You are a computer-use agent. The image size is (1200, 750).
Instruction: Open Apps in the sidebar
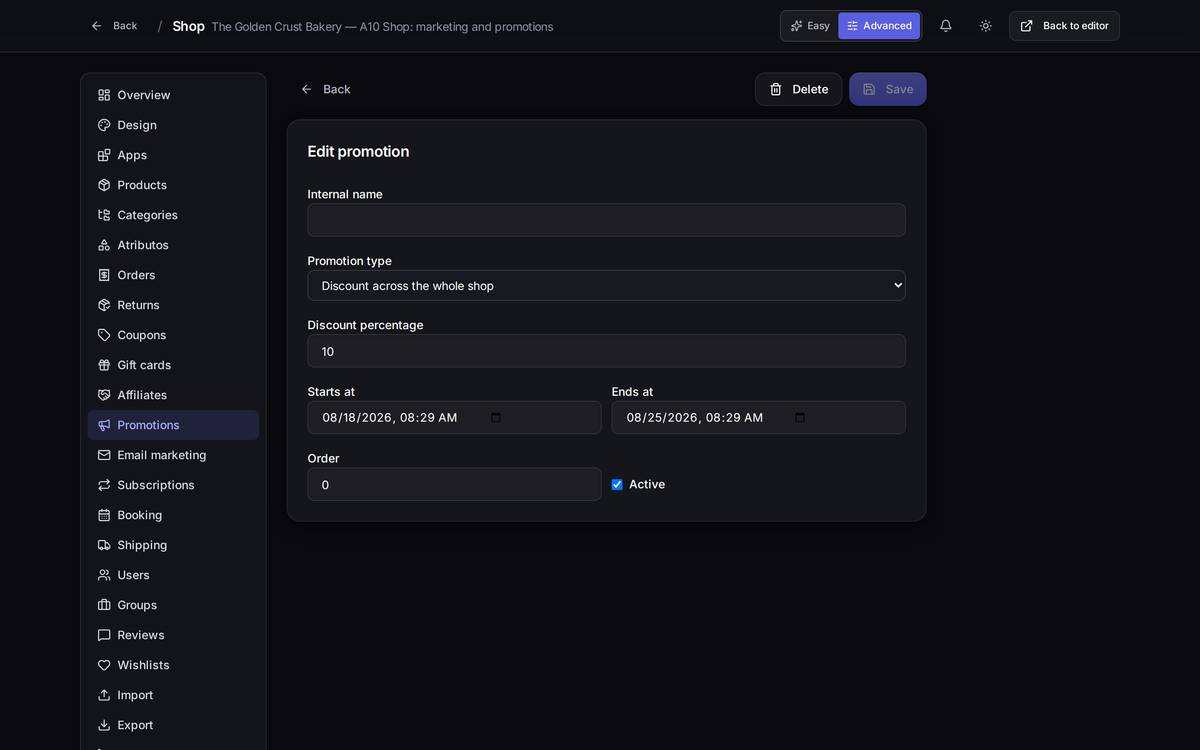tap(173, 155)
